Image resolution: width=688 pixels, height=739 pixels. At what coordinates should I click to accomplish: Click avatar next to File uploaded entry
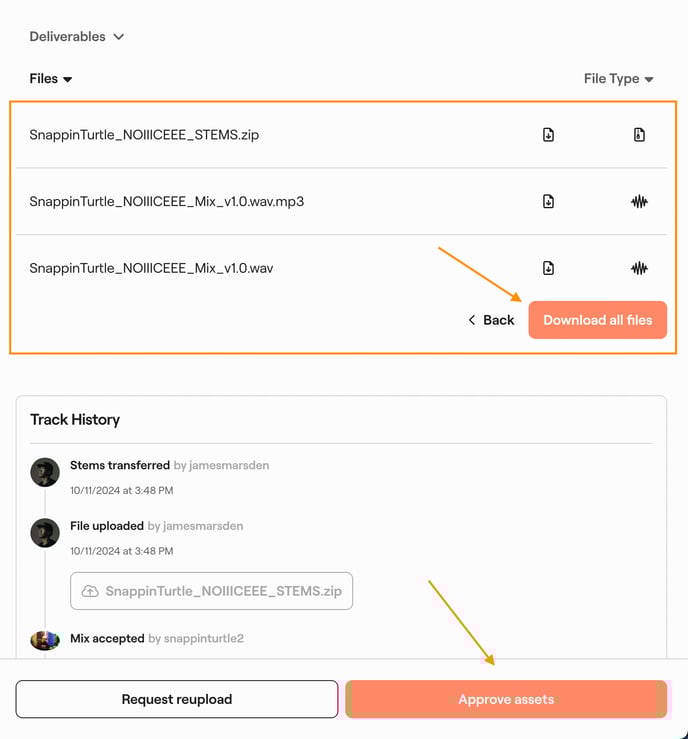45,532
